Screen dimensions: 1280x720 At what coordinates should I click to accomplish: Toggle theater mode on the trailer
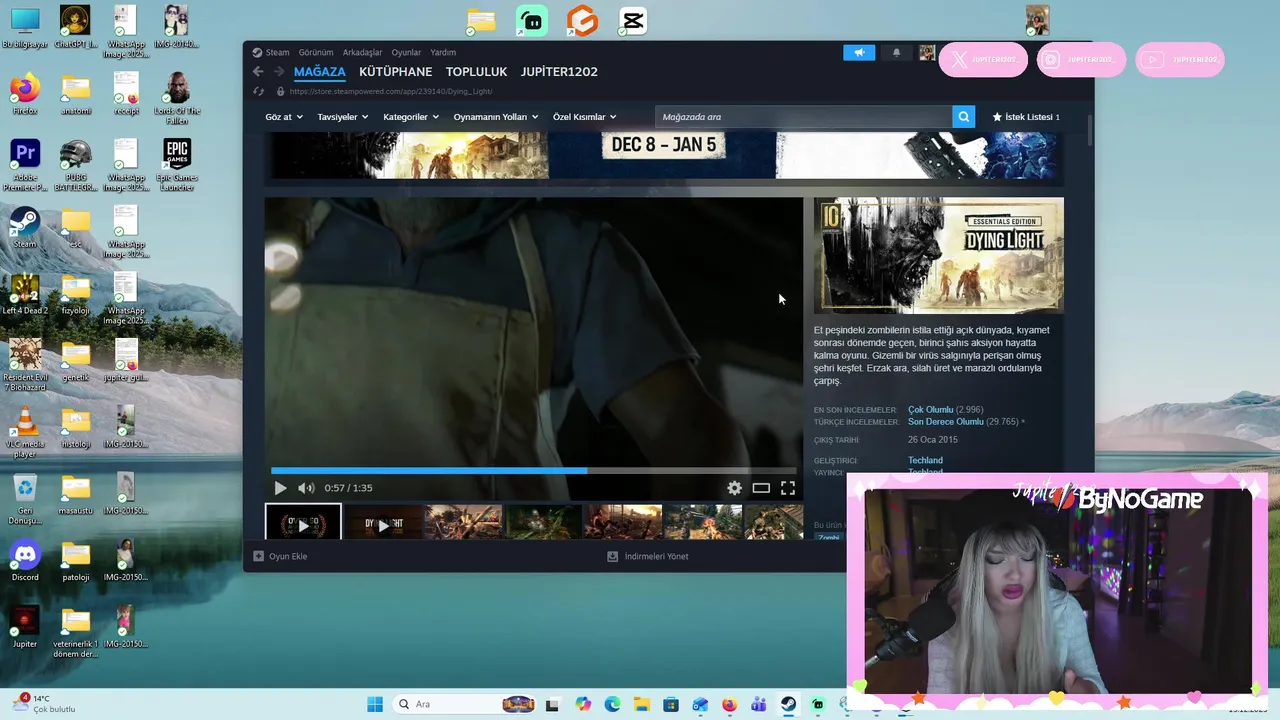click(761, 488)
